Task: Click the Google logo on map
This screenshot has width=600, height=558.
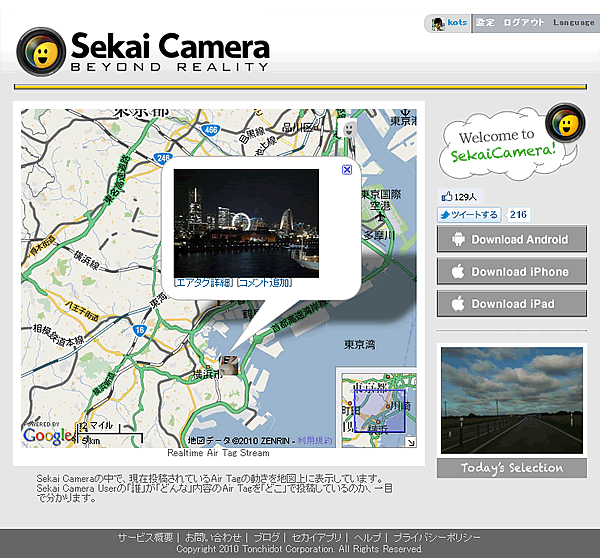Action: (x=47, y=436)
